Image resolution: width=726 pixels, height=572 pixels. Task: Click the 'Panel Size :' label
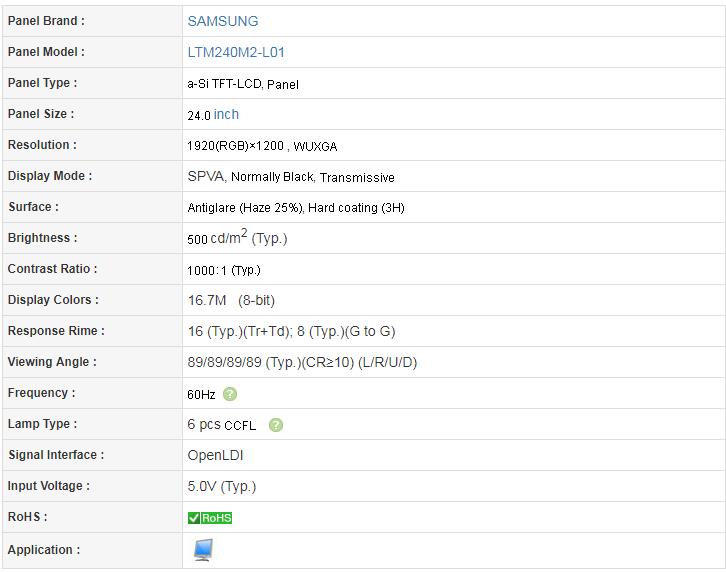(x=41, y=114)
